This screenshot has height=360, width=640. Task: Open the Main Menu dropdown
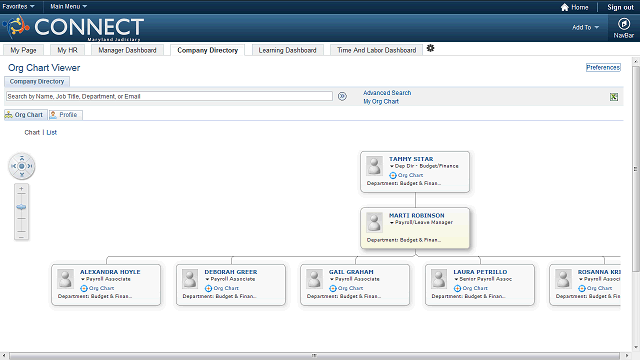(69, 7)
